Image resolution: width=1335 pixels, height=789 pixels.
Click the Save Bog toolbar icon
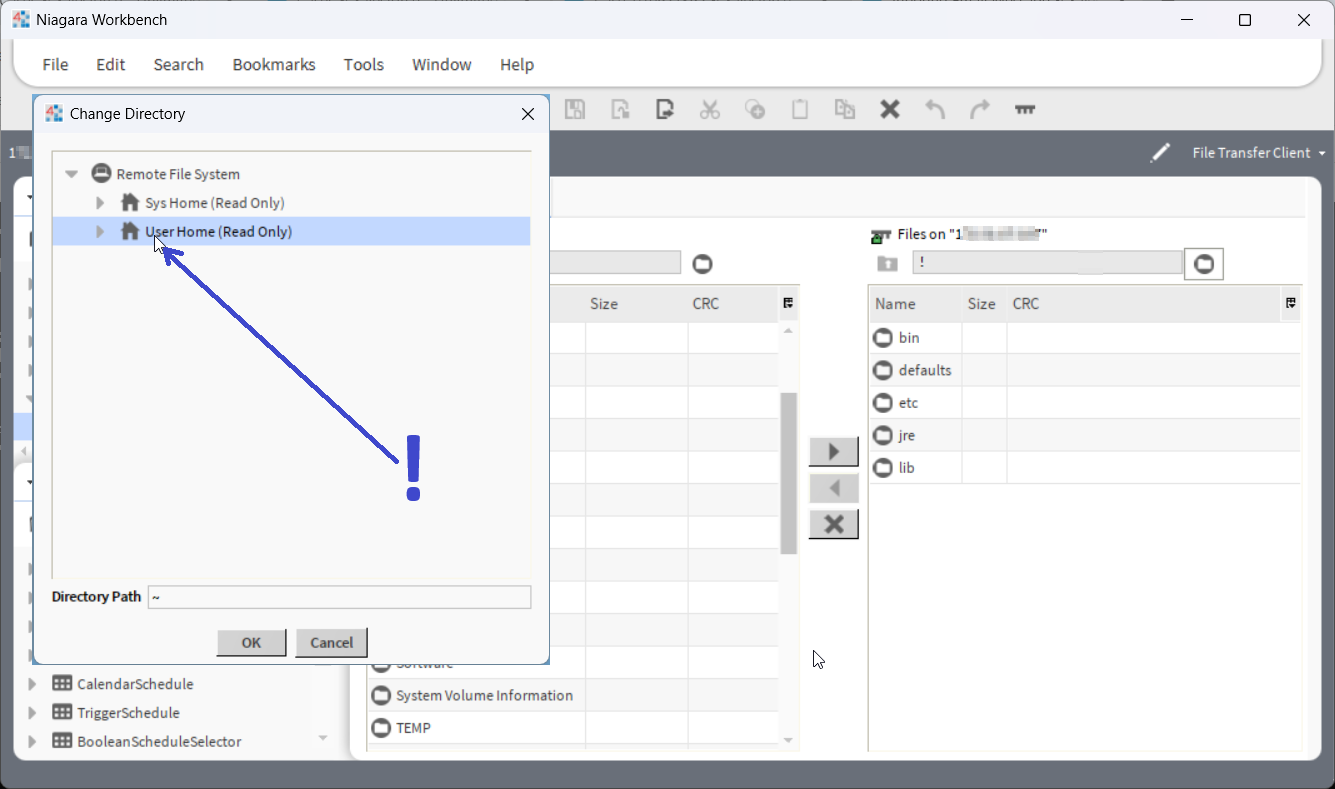coord(620,109)
